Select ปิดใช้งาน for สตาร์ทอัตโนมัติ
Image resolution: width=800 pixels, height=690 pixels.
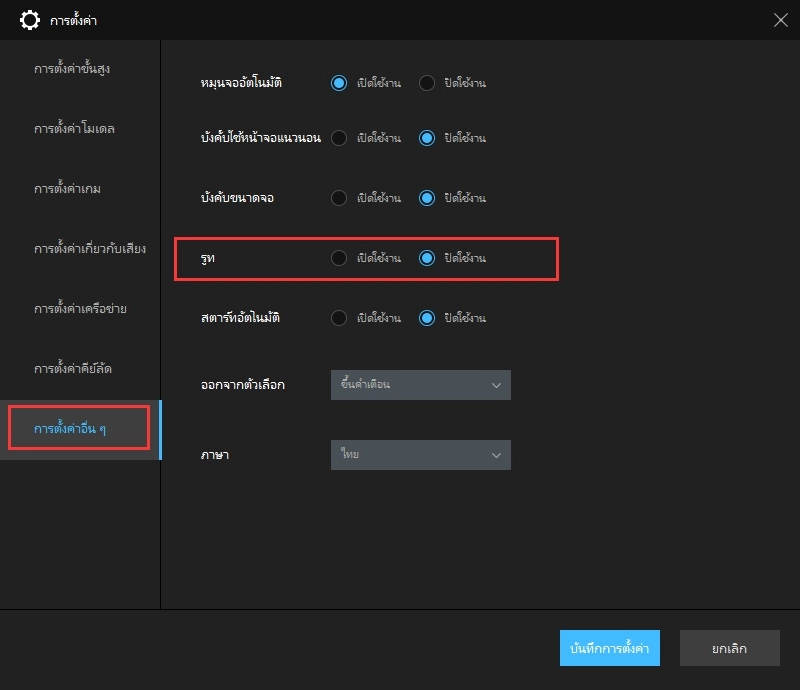coord(427,318)
